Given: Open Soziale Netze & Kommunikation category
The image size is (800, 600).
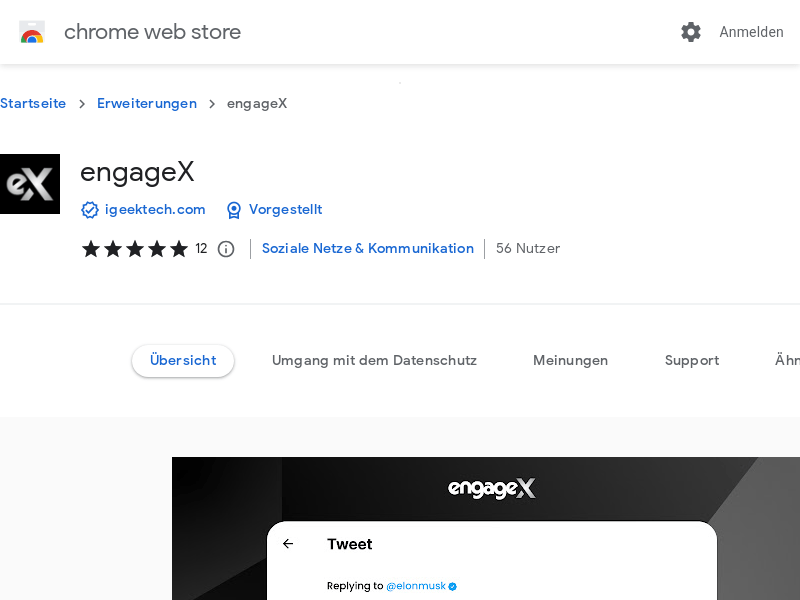Looking at the screenshot, I should (368, 248).
